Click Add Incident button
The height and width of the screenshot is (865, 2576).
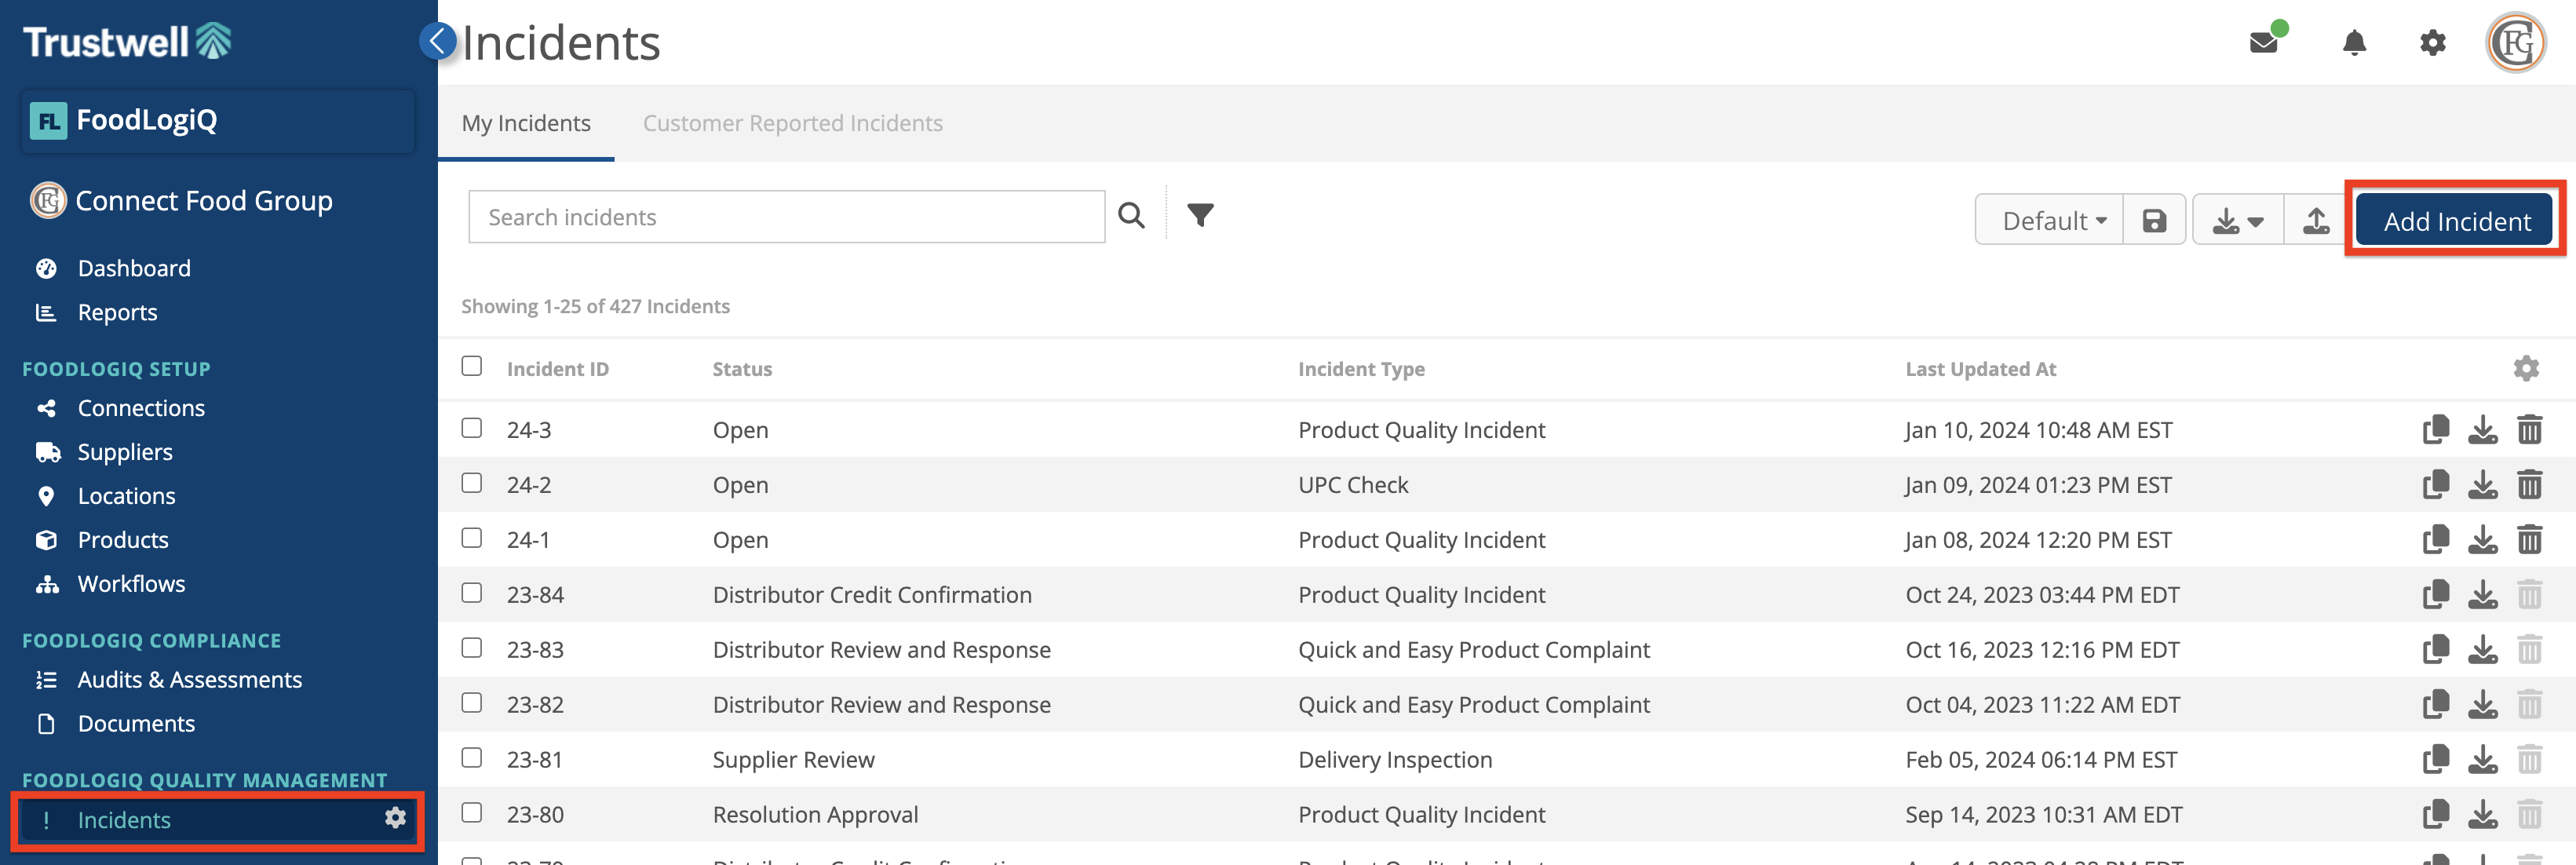(2456, 220)
